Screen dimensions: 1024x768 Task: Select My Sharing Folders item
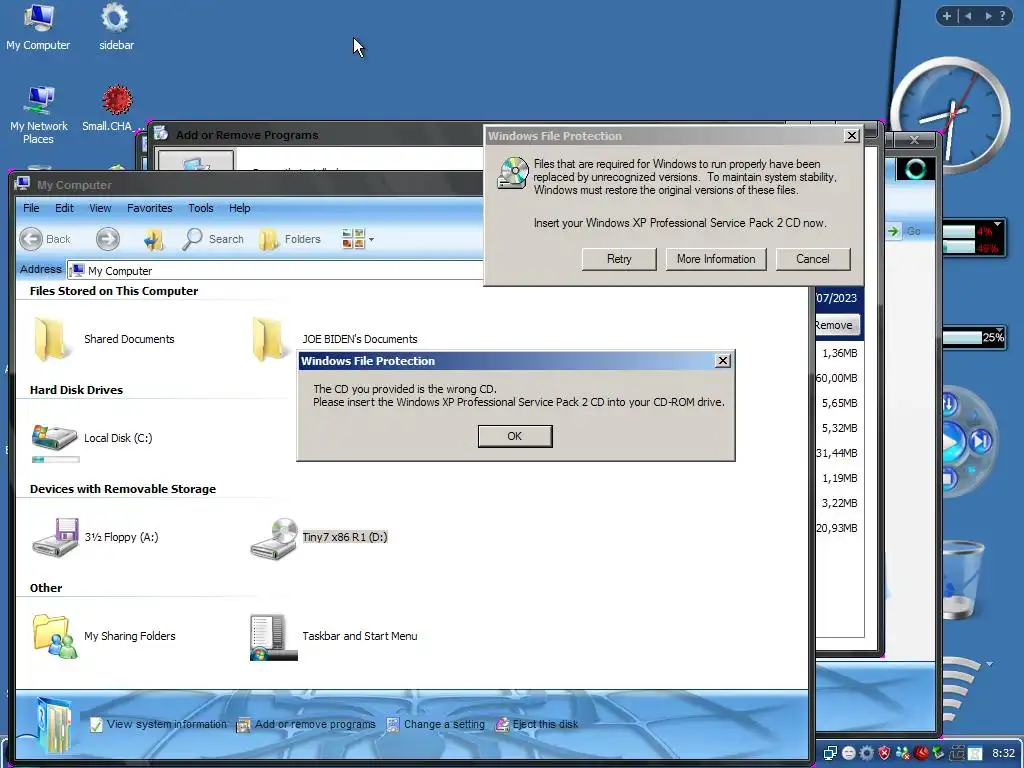(104, 636)
